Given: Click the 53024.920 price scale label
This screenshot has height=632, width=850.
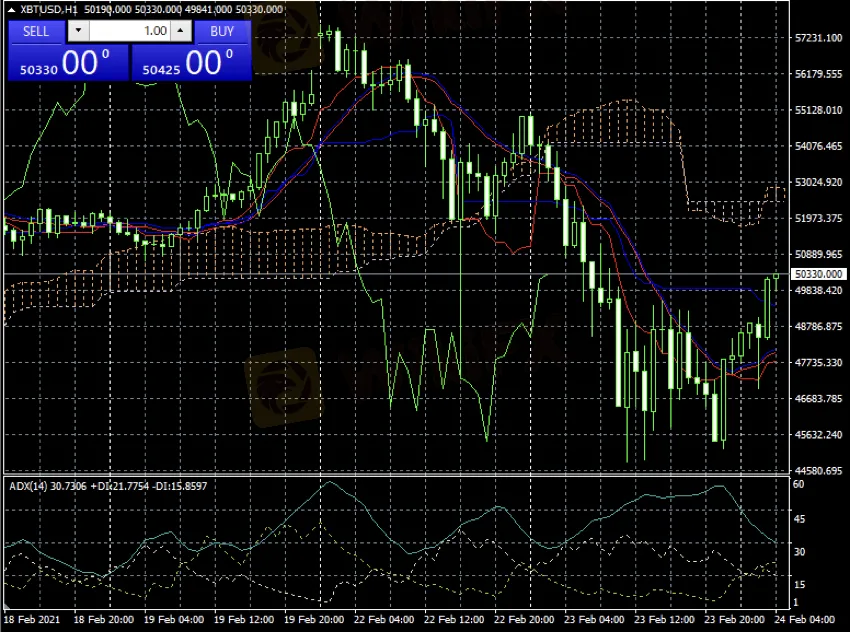Looking at the screenshot, I should click(819, 182).
